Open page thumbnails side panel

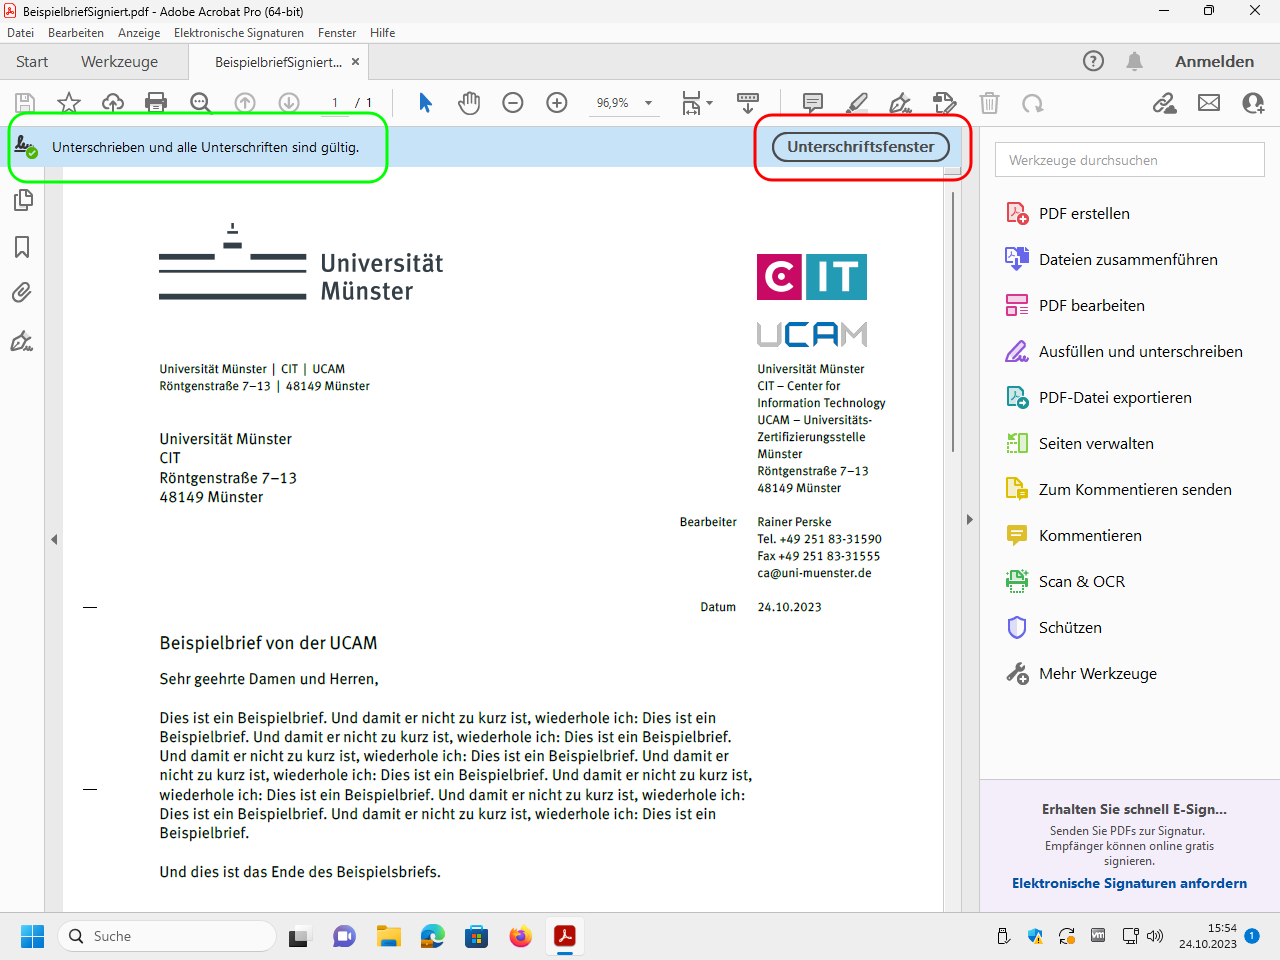[22, 201]
